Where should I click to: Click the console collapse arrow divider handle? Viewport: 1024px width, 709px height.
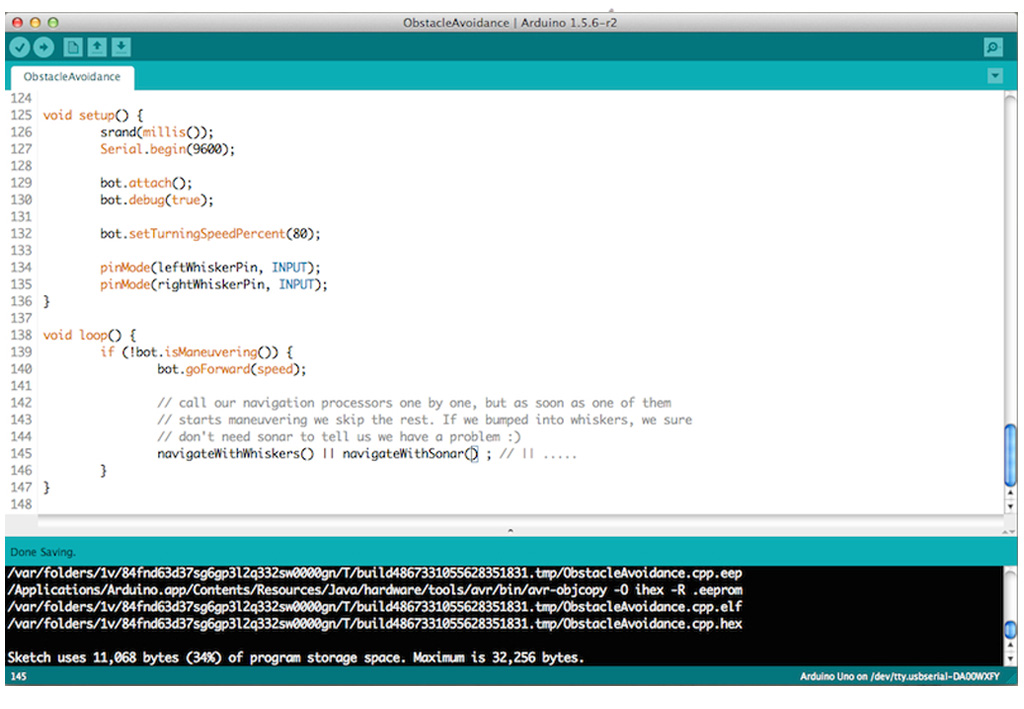pos(511,531)
